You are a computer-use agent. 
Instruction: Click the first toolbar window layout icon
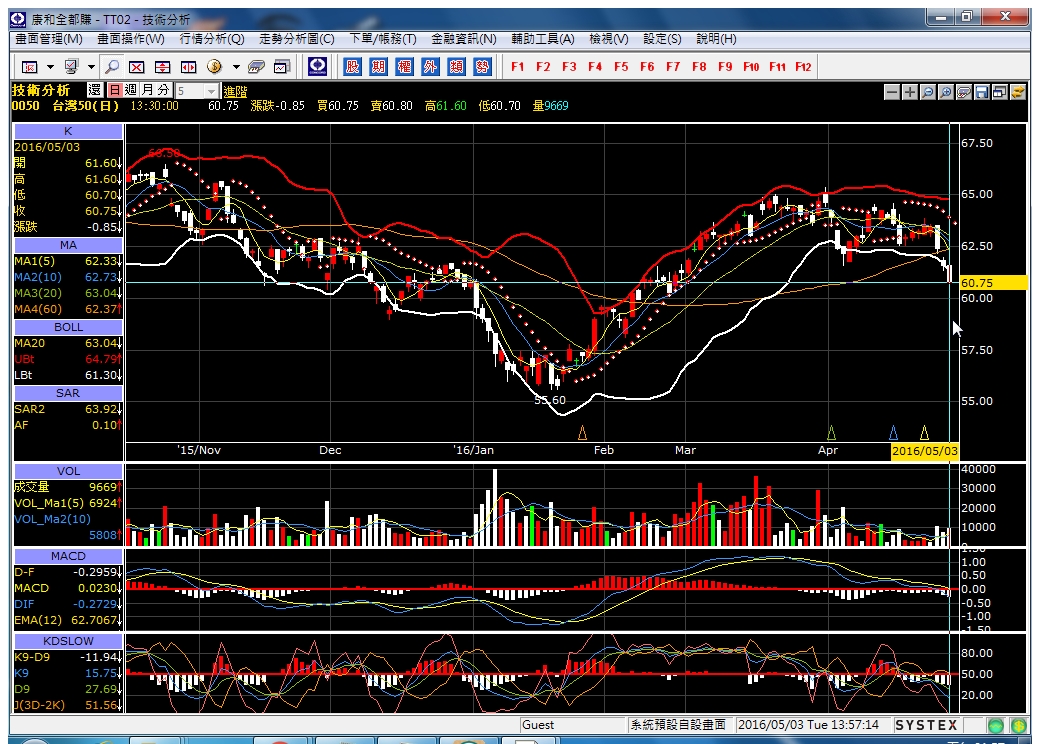coord(30,66)
